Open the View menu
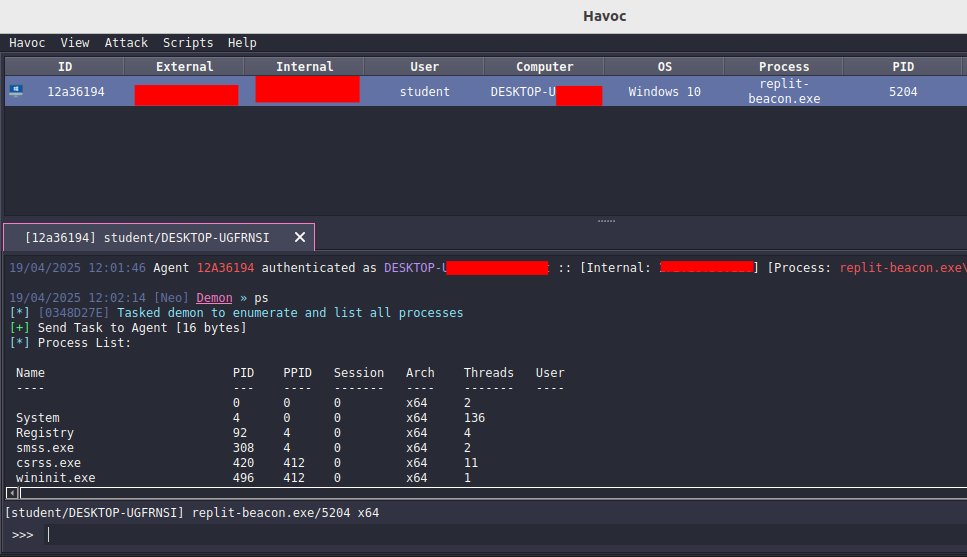The width and height of the screenshot is (967, 557). (x=75, y=43)
